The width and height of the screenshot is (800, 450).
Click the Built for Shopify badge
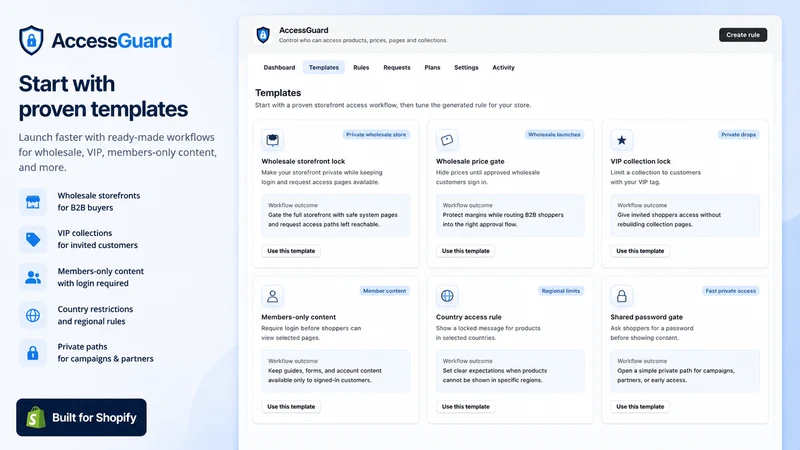pyautogui.click(x=81, y=417)
